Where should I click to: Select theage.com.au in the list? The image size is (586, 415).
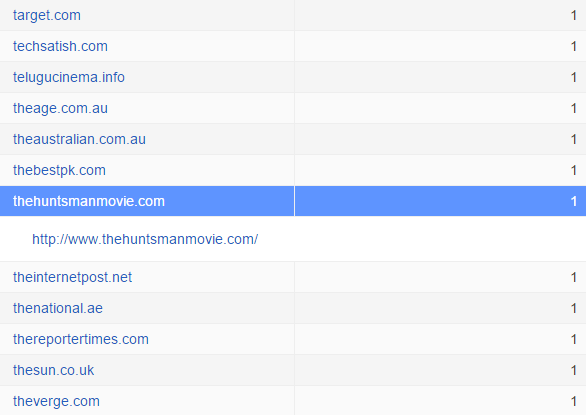pos(60,108)
